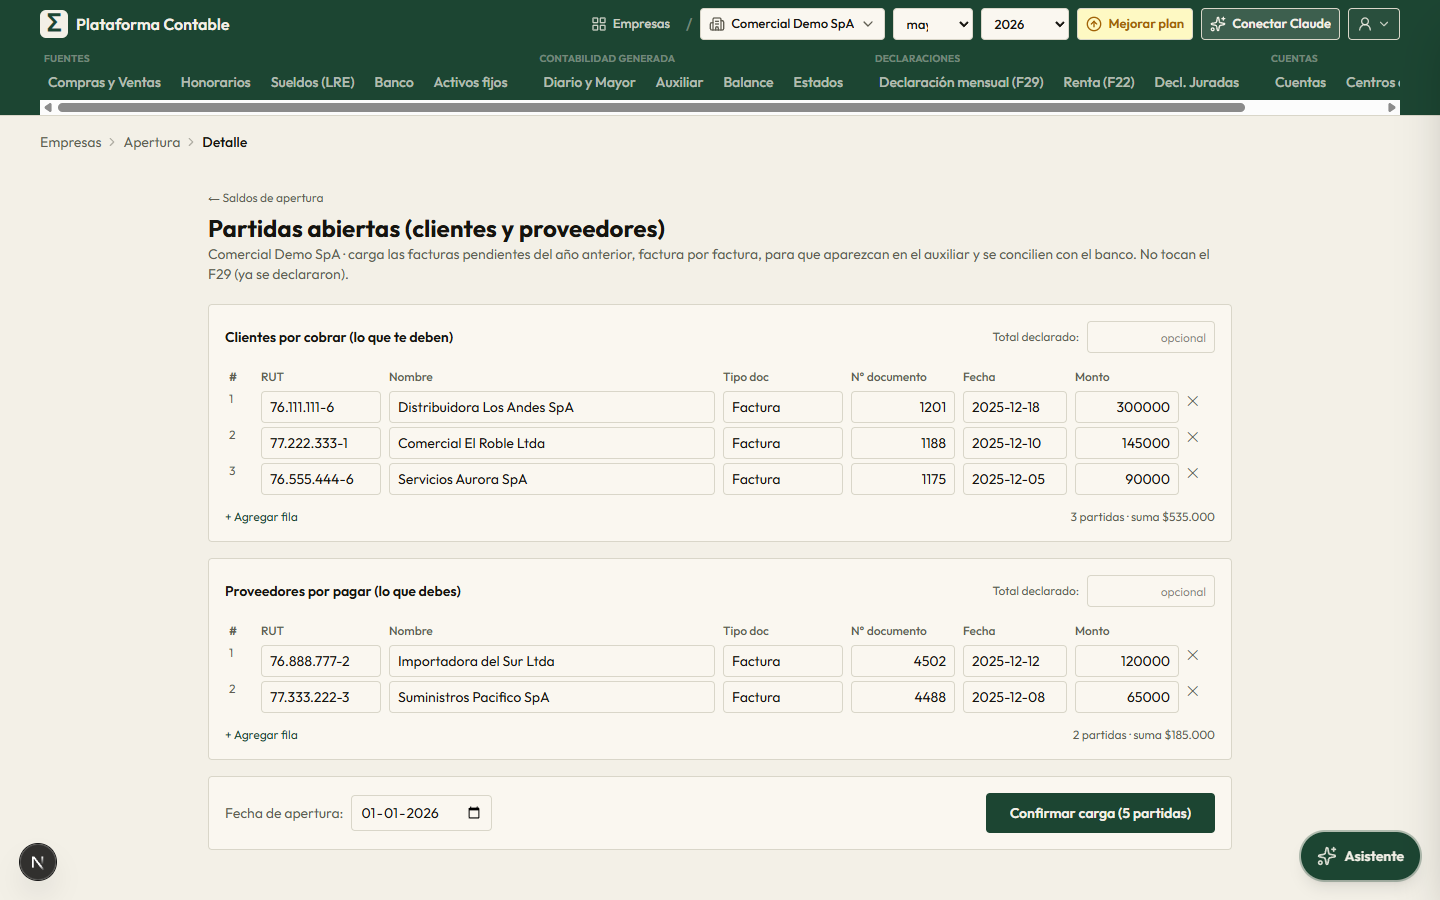Viewport: 1440px width, 900px height.
Task: Click the Mejorar plan button
Action: (1135, 24)
